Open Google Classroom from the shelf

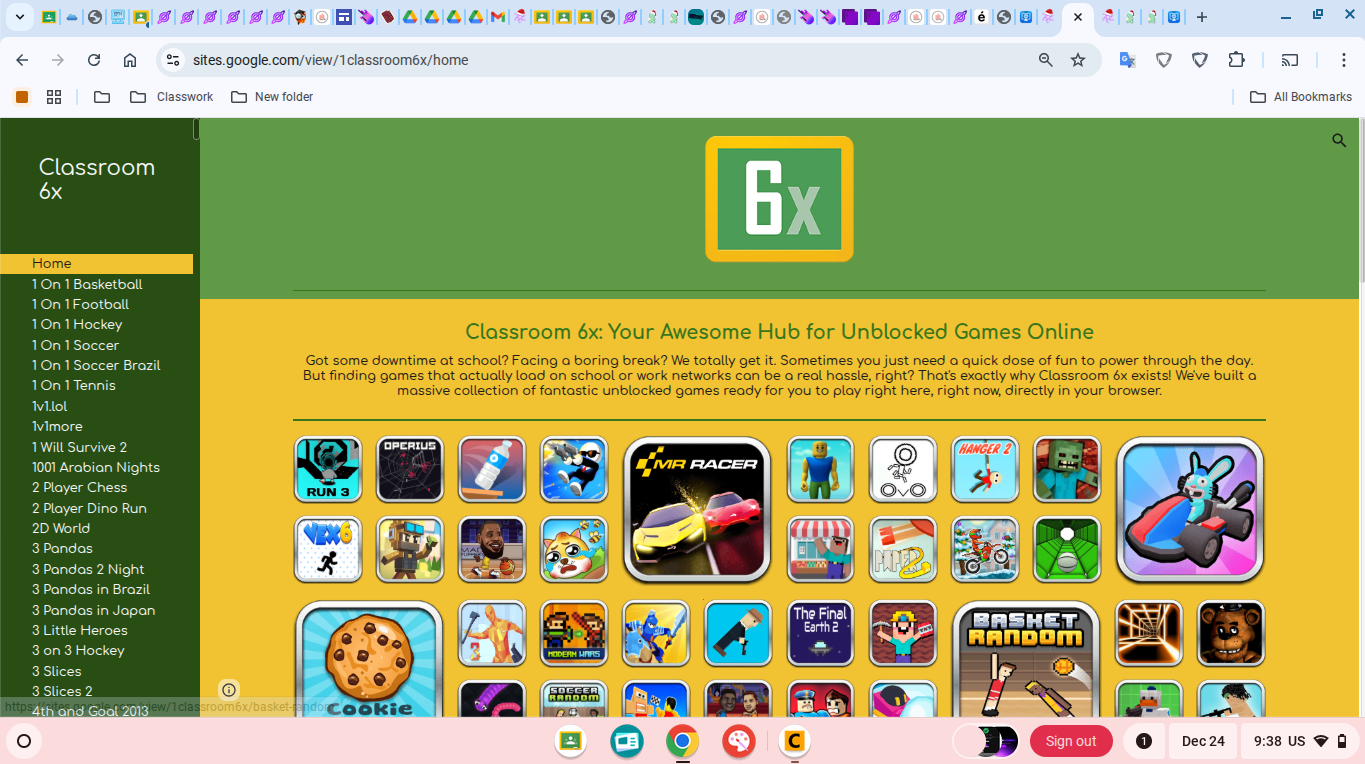coord(571,741)
